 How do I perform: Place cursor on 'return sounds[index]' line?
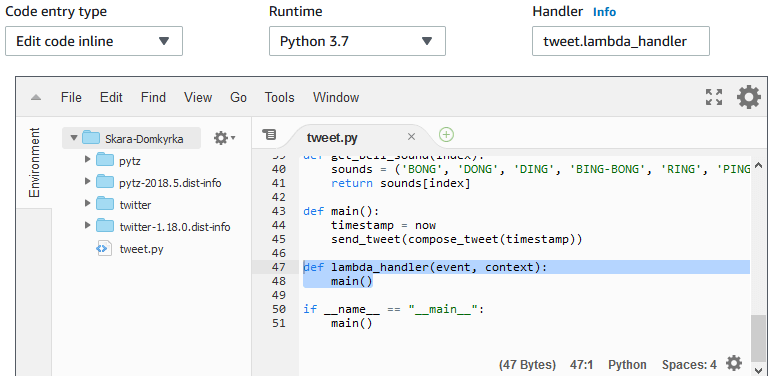[401, 184]
